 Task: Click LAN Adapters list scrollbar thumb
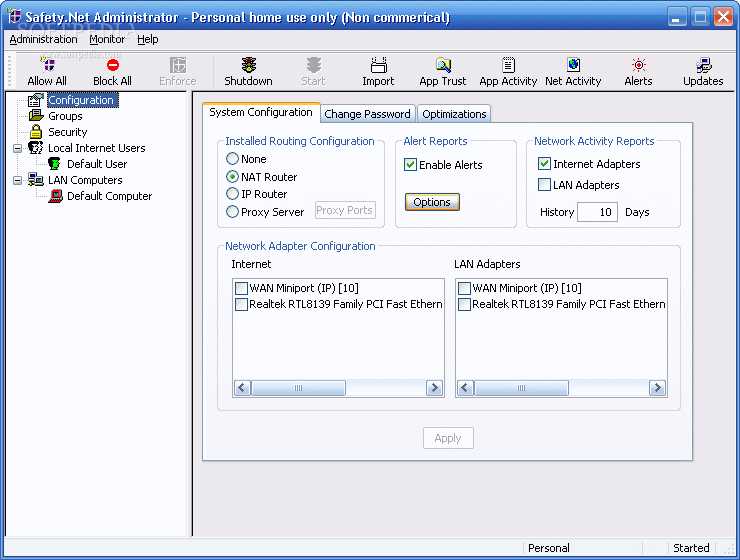[x=521, y=388]
